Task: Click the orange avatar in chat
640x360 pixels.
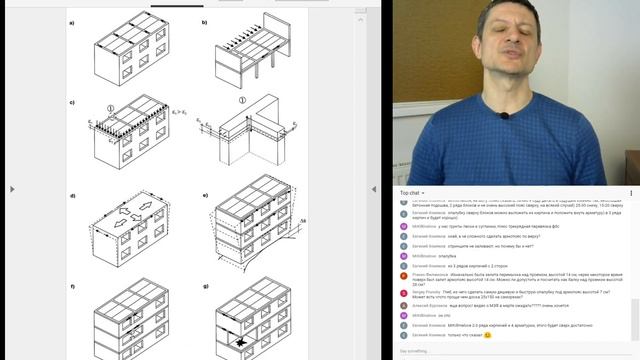Action: click(x=404, y=276)
